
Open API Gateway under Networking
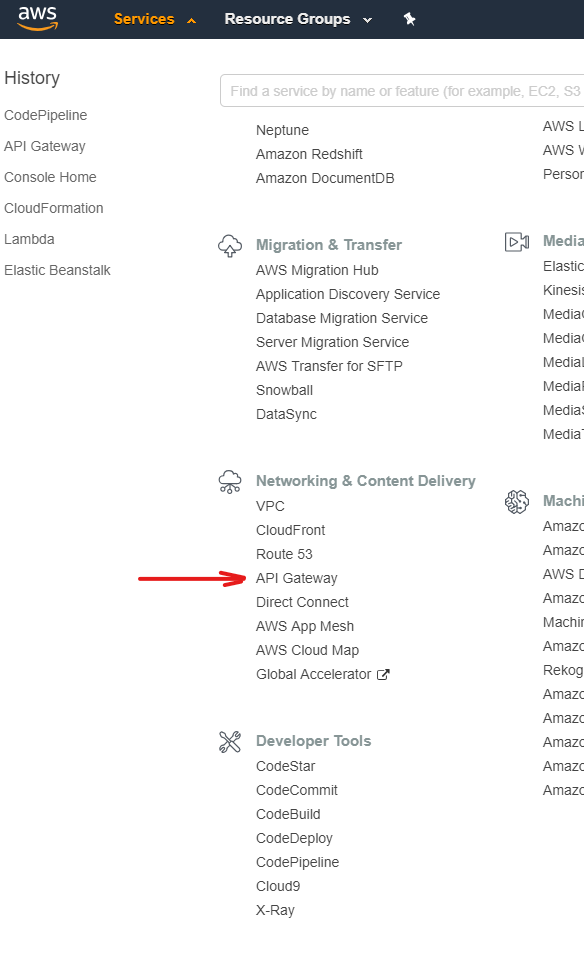coord(296,578)
